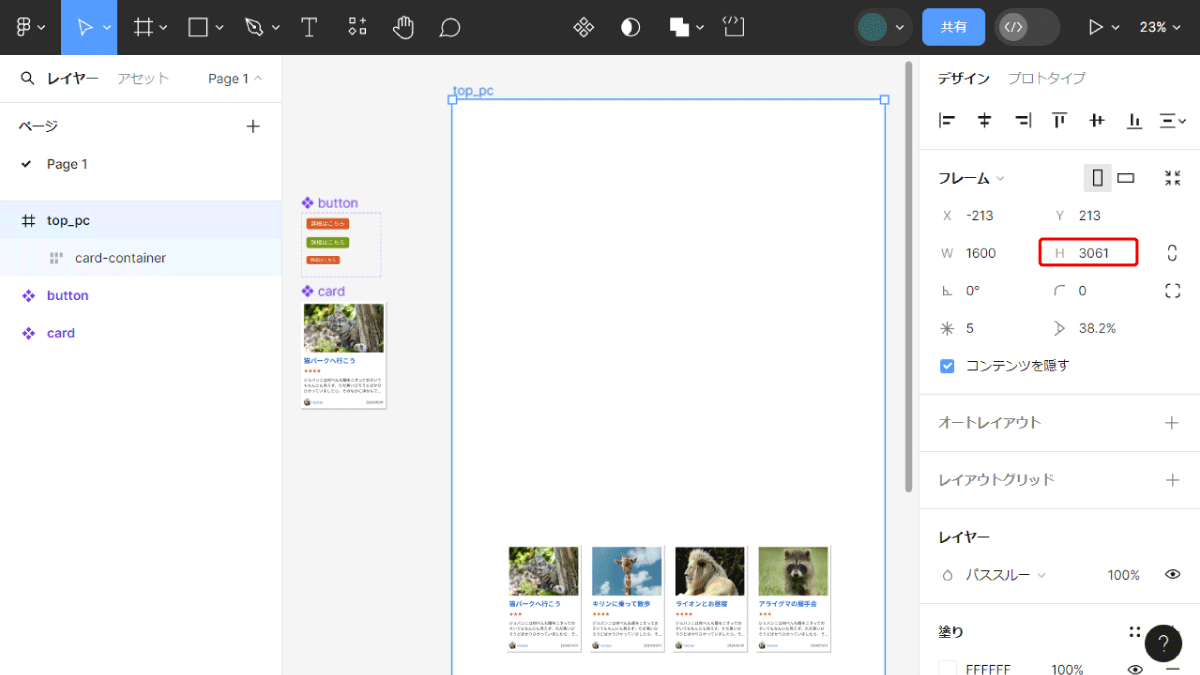The height and width of the screenshot is (675, 1200).
Task: Add a new page with the plus icon
Action: point(253,126)
